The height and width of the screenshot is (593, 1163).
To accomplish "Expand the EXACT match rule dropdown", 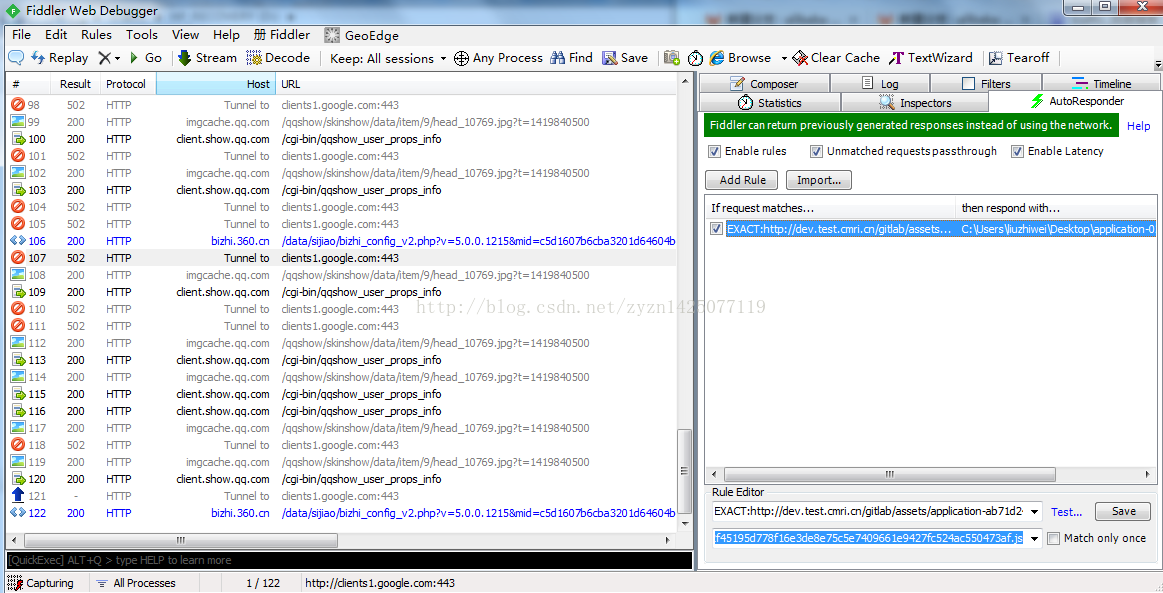I will (x=1034, y=512).
